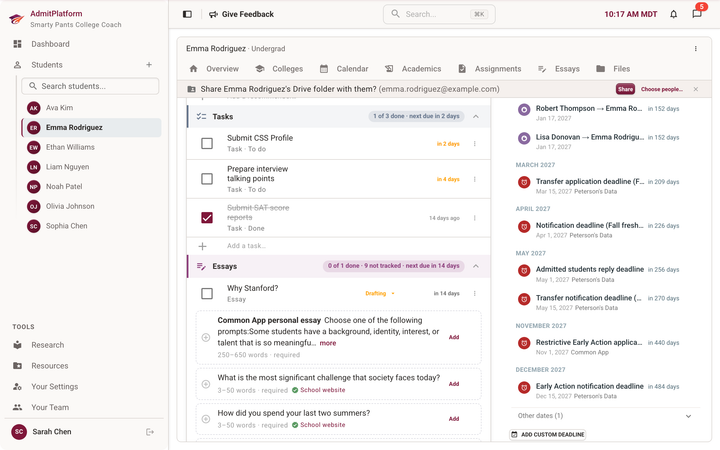
Task: Click the Your Team people icon
Action: pyautogui.click(x=17, y=407)
